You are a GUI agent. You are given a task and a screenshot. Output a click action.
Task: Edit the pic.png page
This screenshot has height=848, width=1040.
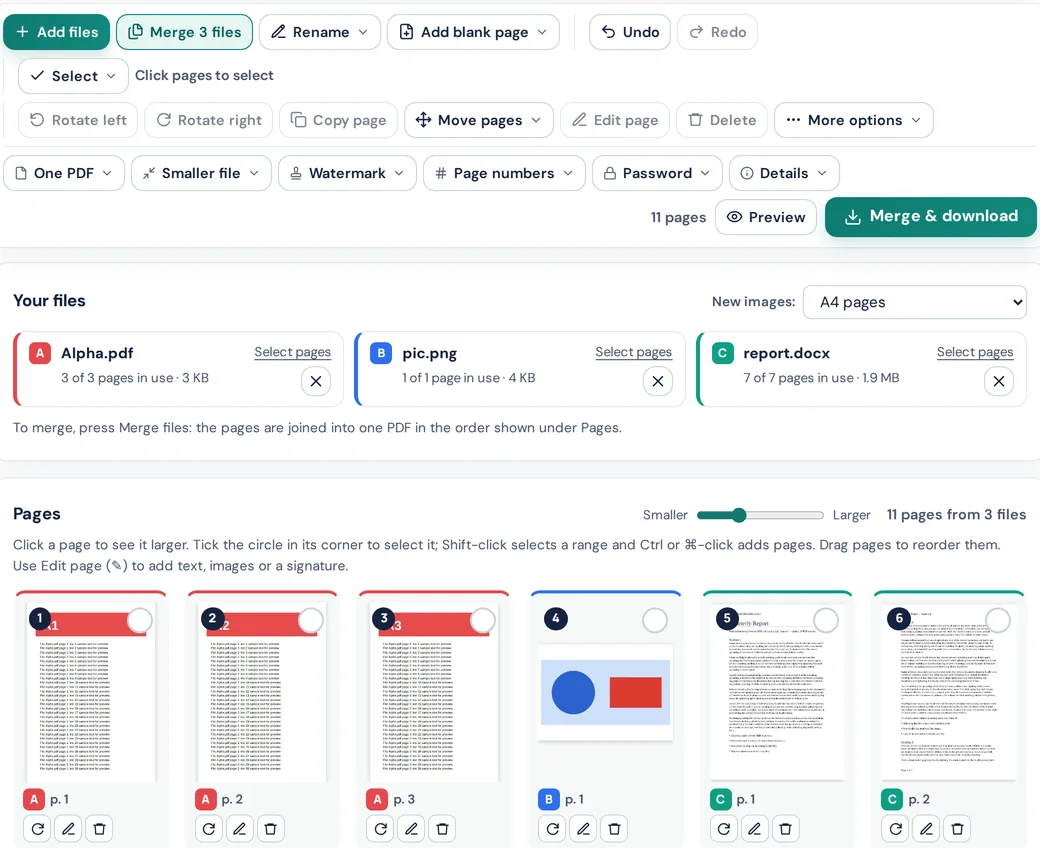click(x=583, y=828)
